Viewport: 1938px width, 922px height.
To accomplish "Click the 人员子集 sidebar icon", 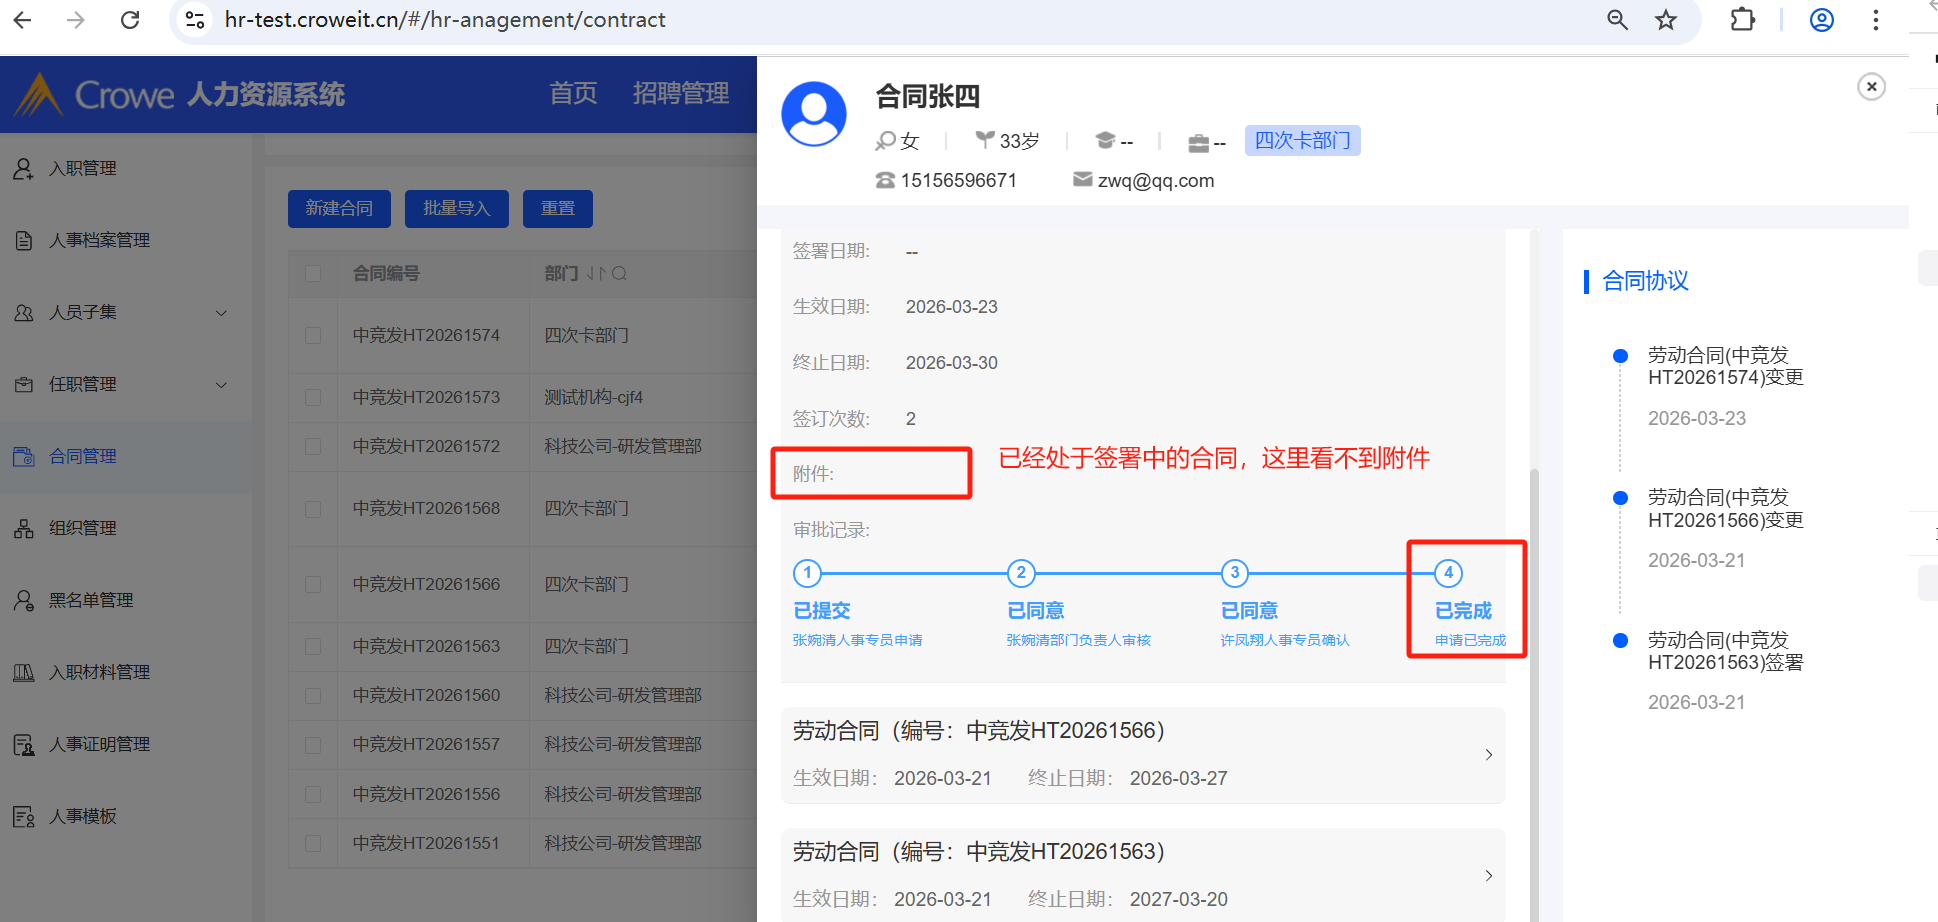I will [x=24, y=313].
